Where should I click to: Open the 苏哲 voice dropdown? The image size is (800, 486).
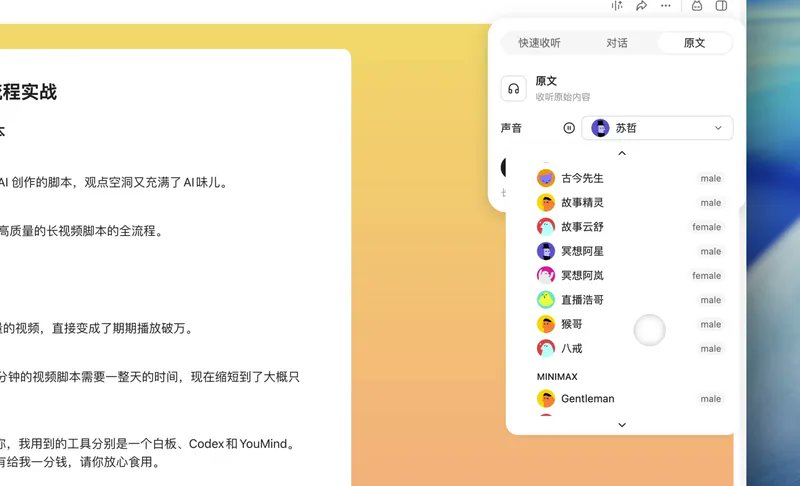[657, 128]
